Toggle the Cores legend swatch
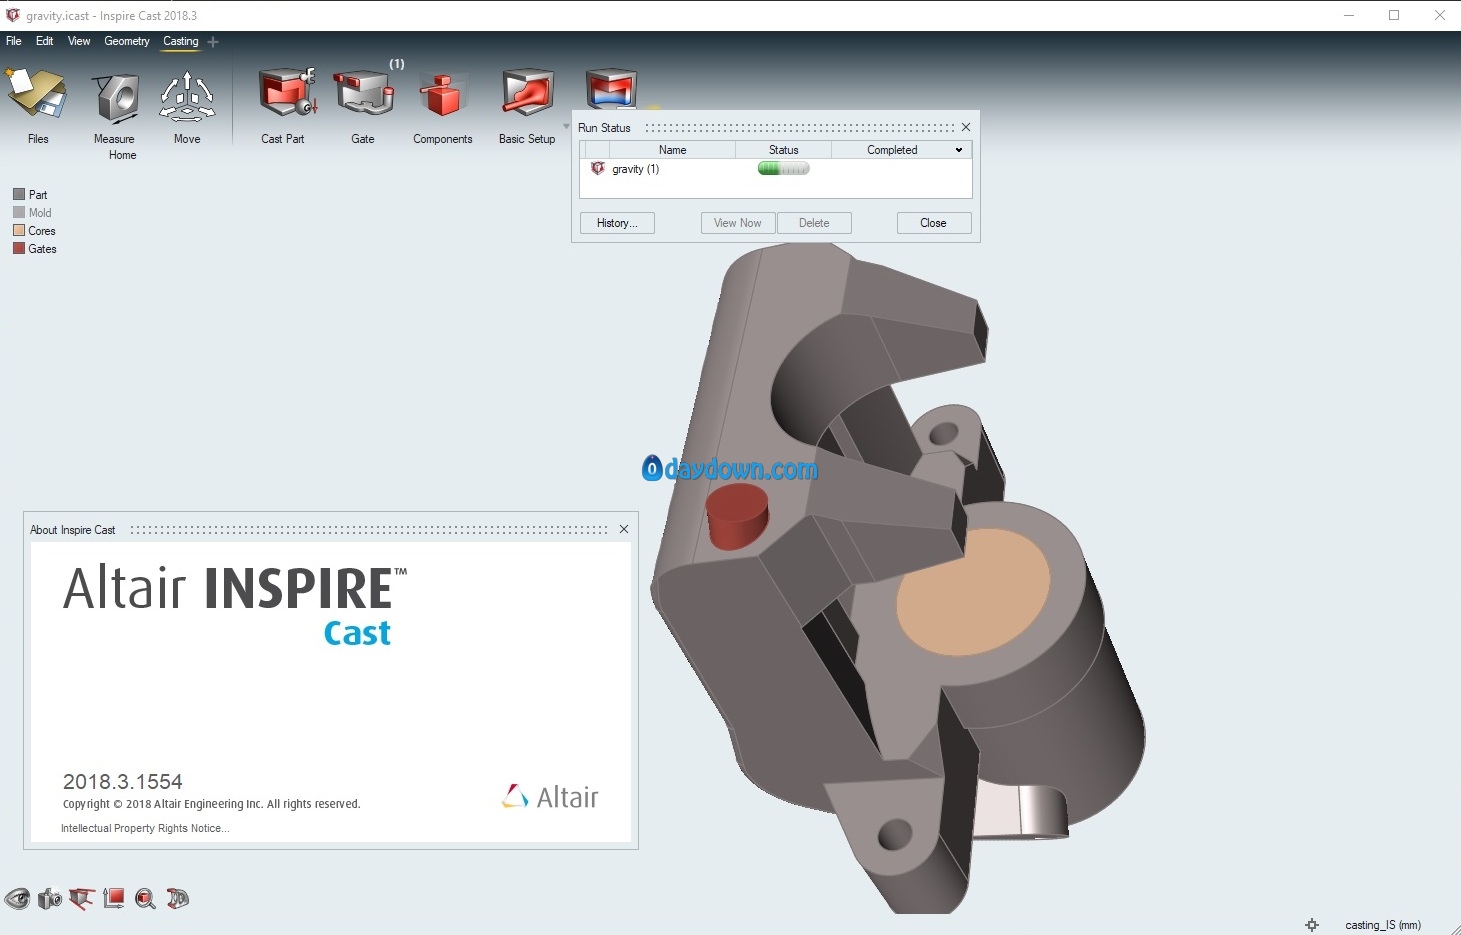 point(19,230)
